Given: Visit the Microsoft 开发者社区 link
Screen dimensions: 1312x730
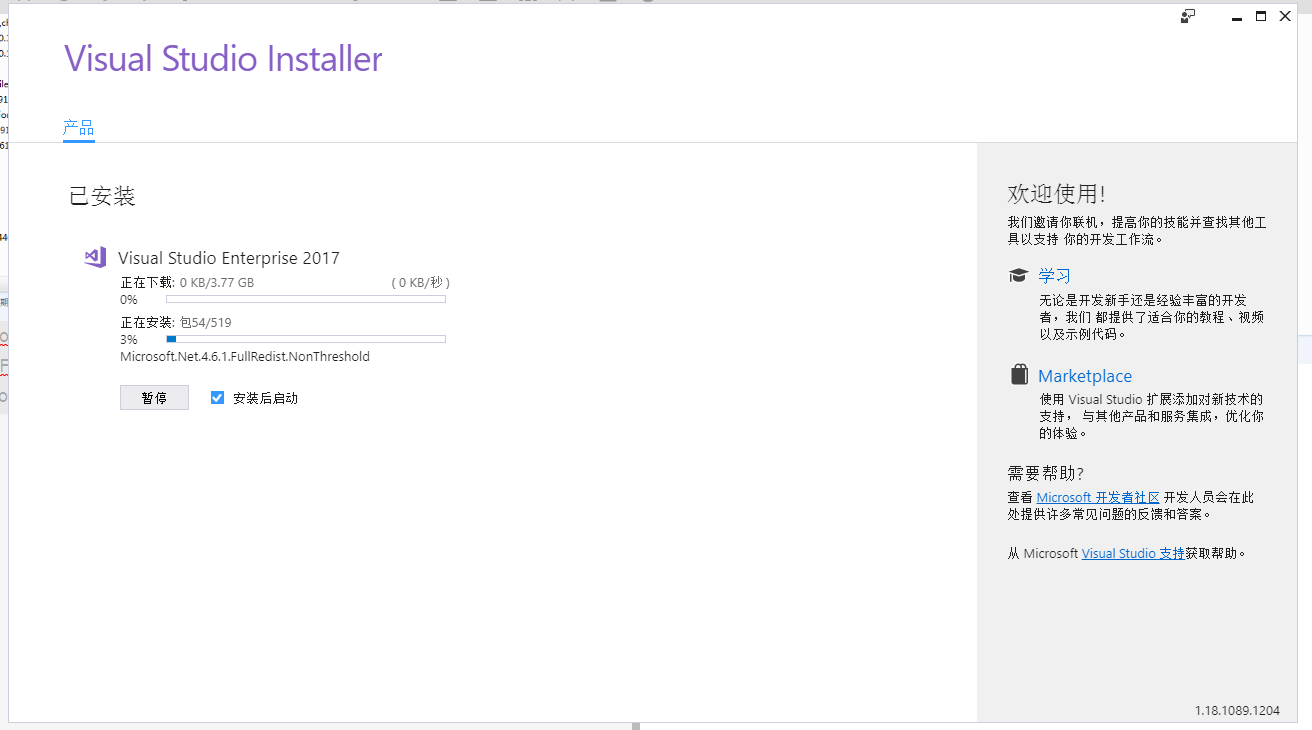Looking at the screenshot, I should coord(1097,497).
